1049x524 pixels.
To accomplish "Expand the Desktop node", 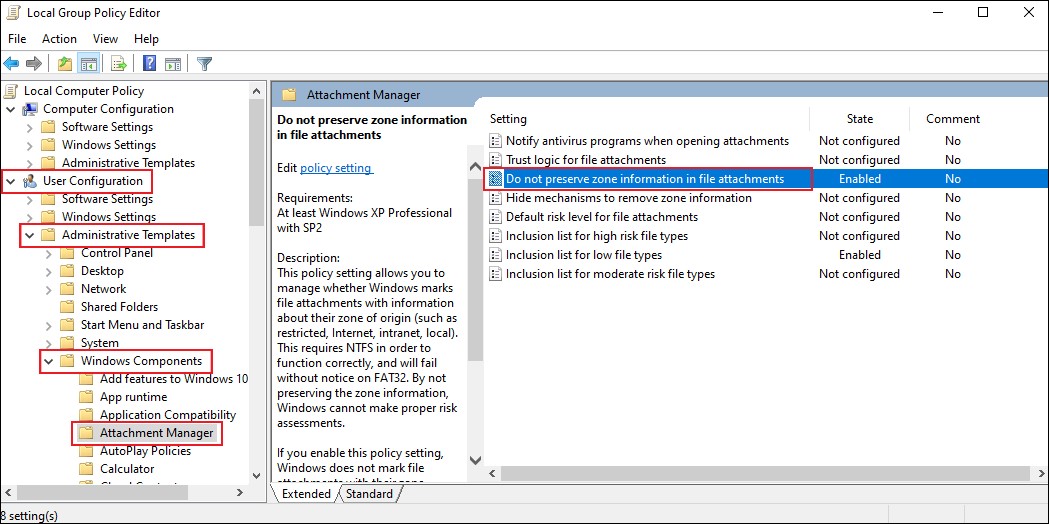I will point(48,271).
